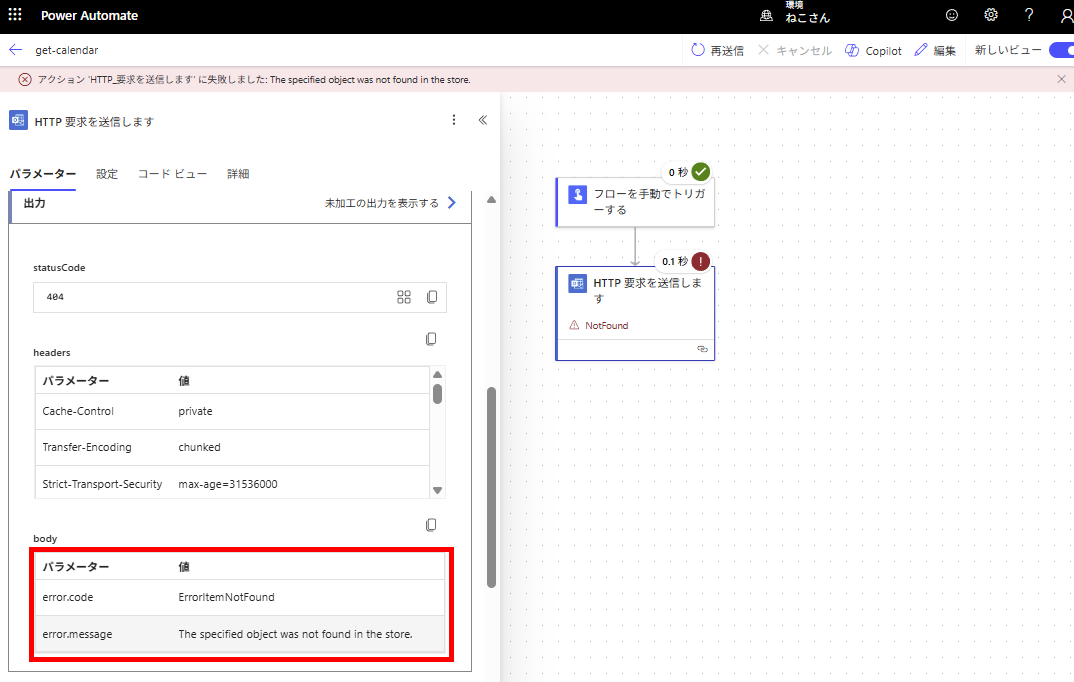Switch to the コード ビュー tab
Viewport: 1074px width, 682px height.
pos(172,174)
